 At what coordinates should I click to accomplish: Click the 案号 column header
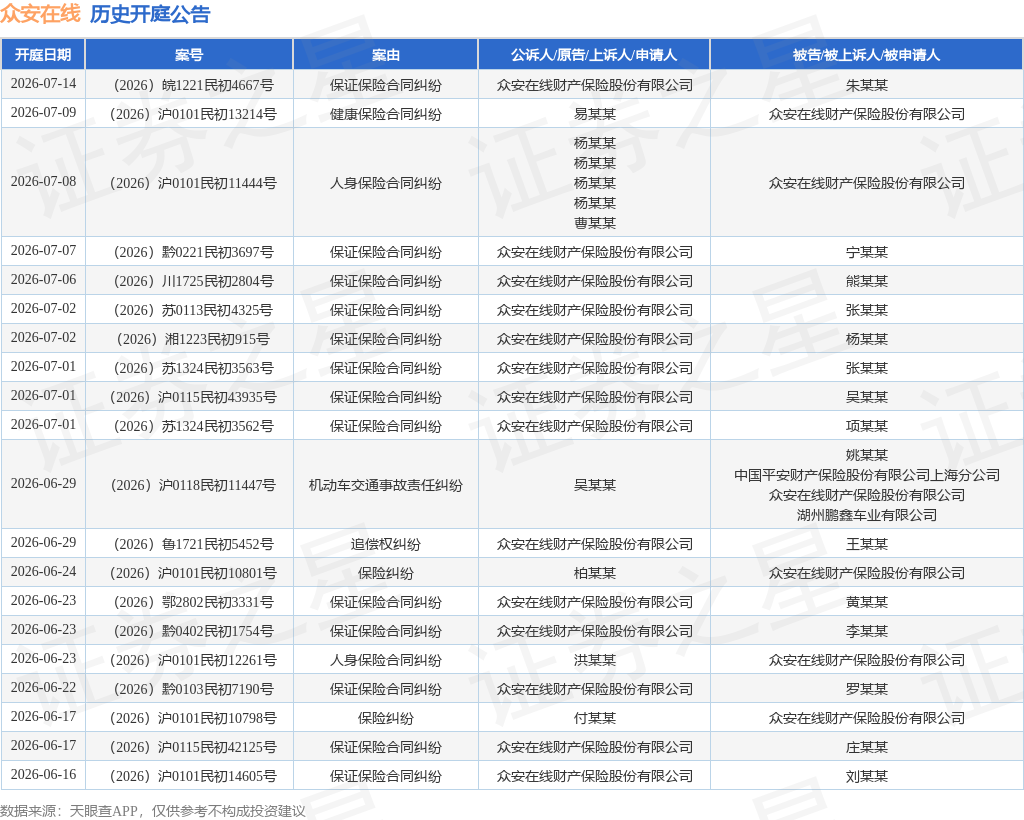click(x=189, y=55)
